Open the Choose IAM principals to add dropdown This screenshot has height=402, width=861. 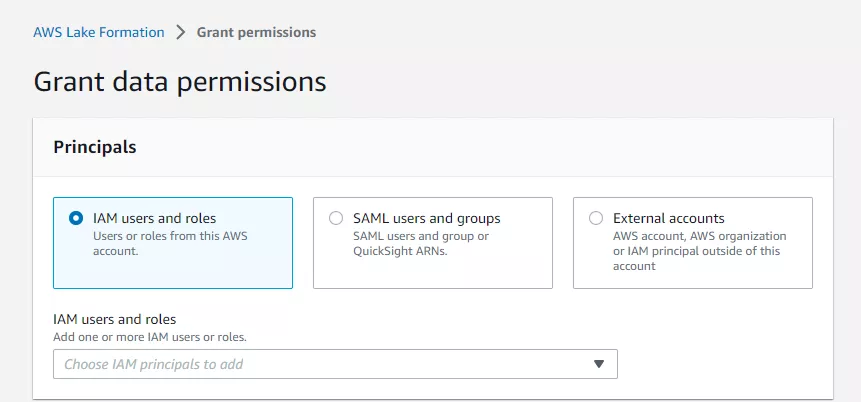point(335,364)
